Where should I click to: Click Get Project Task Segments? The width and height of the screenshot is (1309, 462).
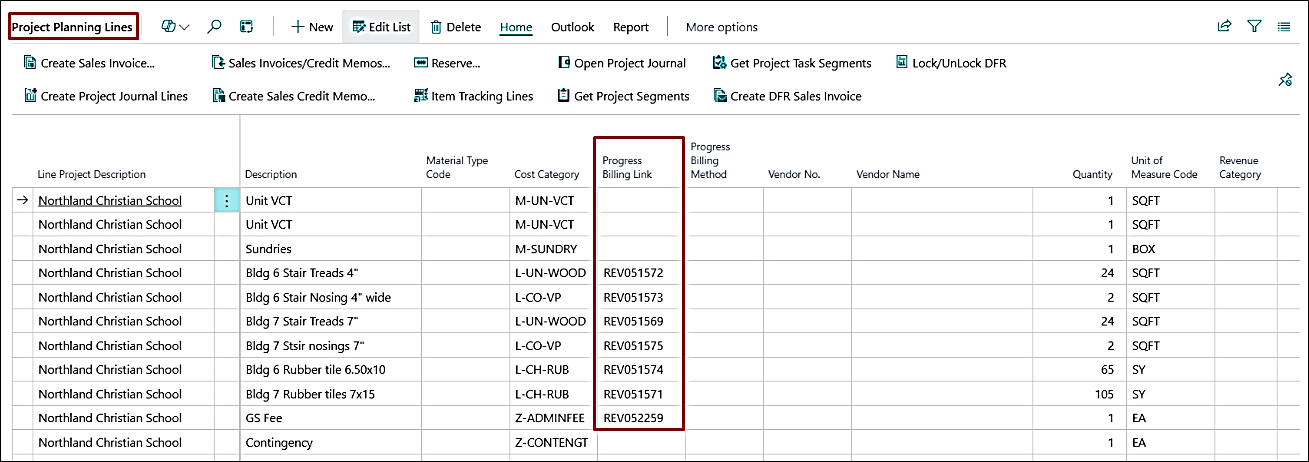pos(792,63)
